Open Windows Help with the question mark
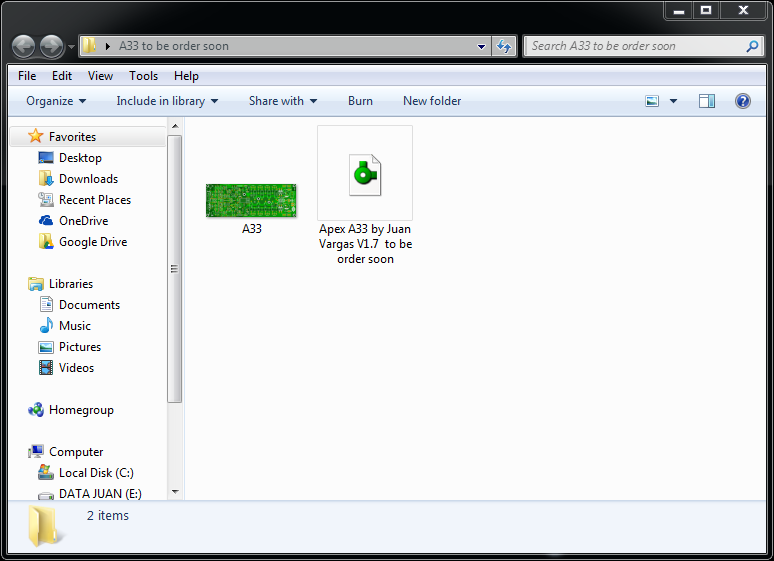 [x=742, y=101]
